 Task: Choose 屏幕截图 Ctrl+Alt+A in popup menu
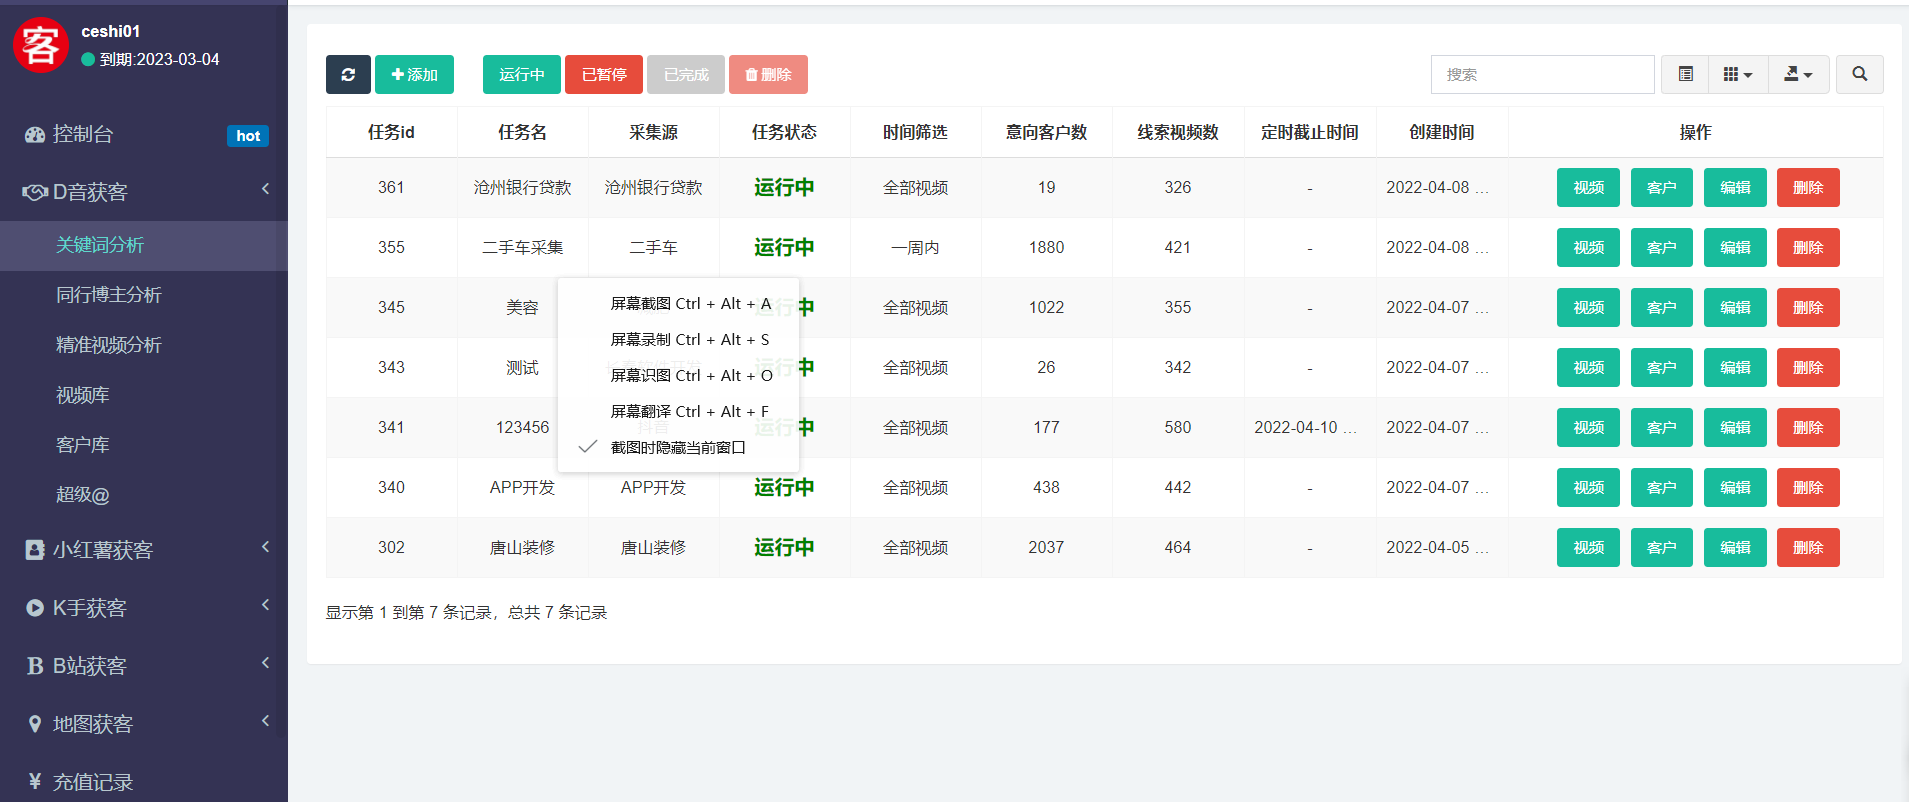click(x=679, y=304)
